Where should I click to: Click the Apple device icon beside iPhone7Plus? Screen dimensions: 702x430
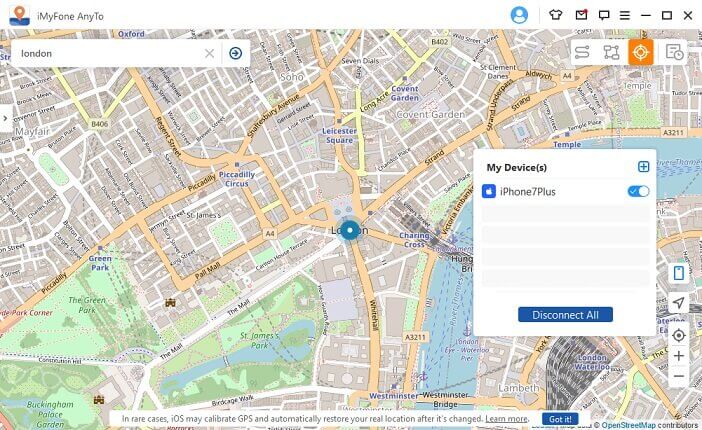[x=488, y=191]
